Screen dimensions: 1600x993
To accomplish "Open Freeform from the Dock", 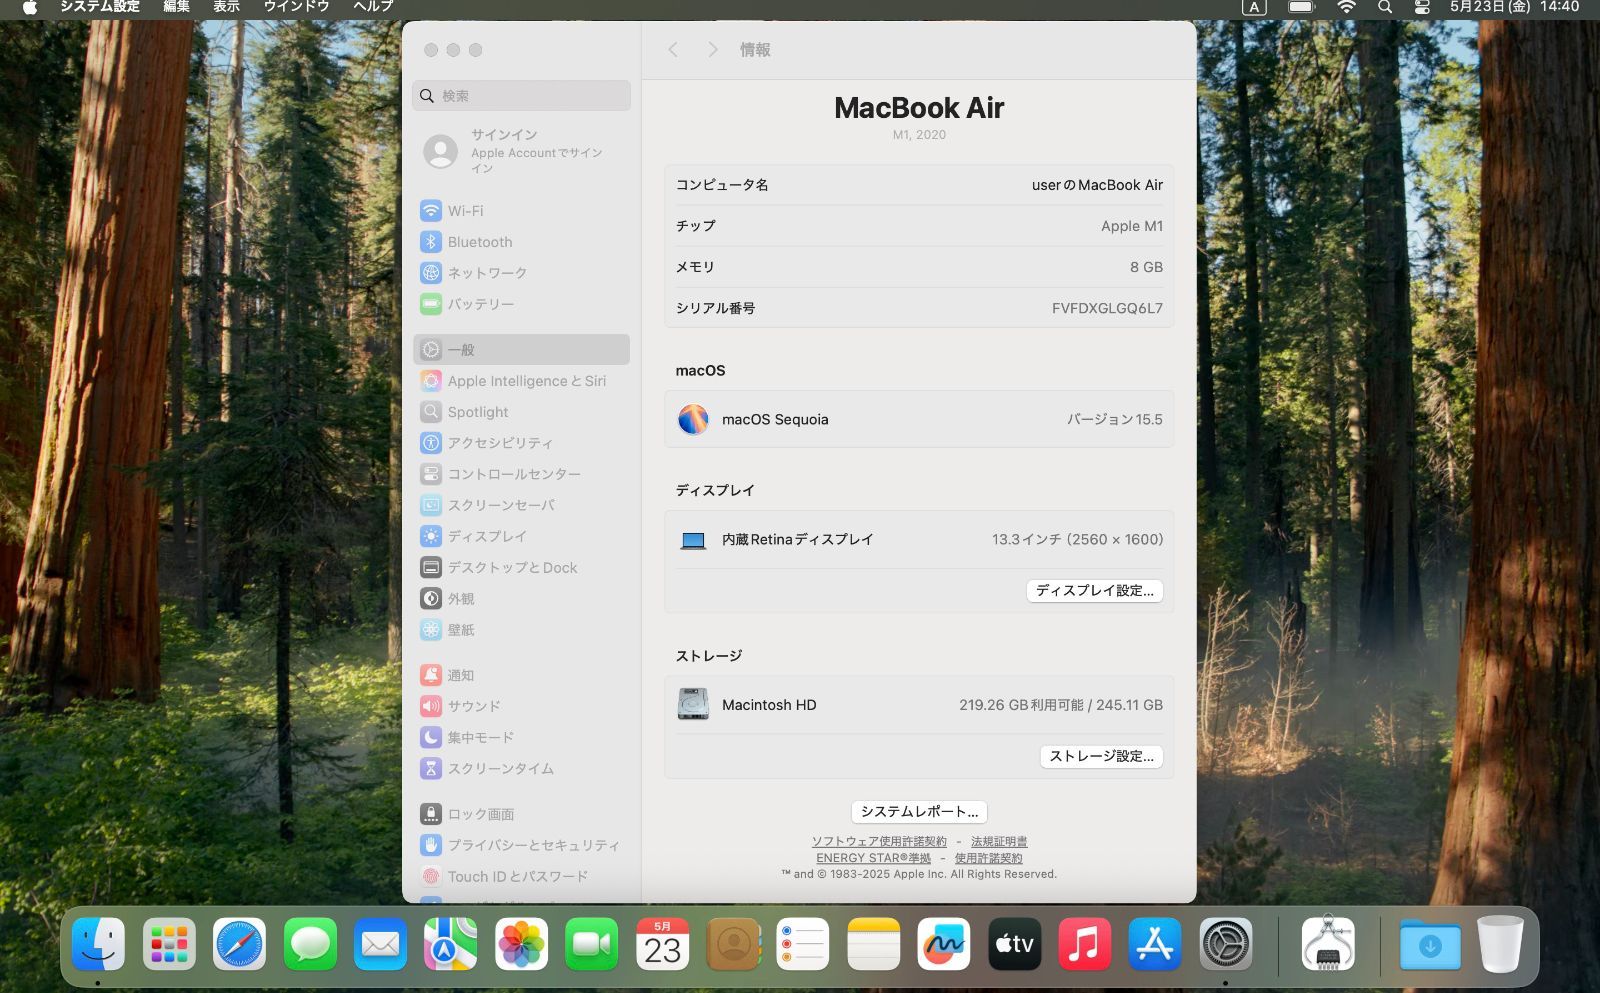I will (944, 944).
